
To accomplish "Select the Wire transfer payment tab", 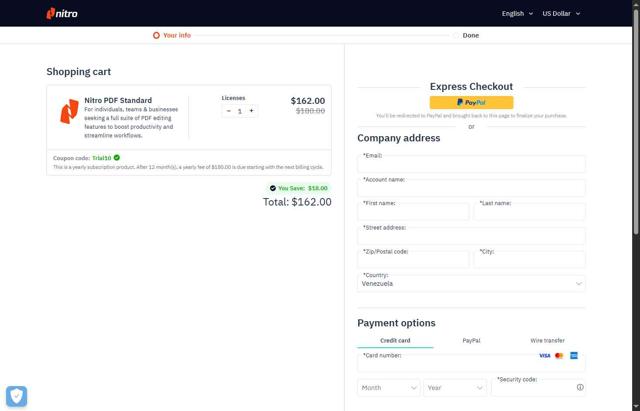I will pos(547,340).
